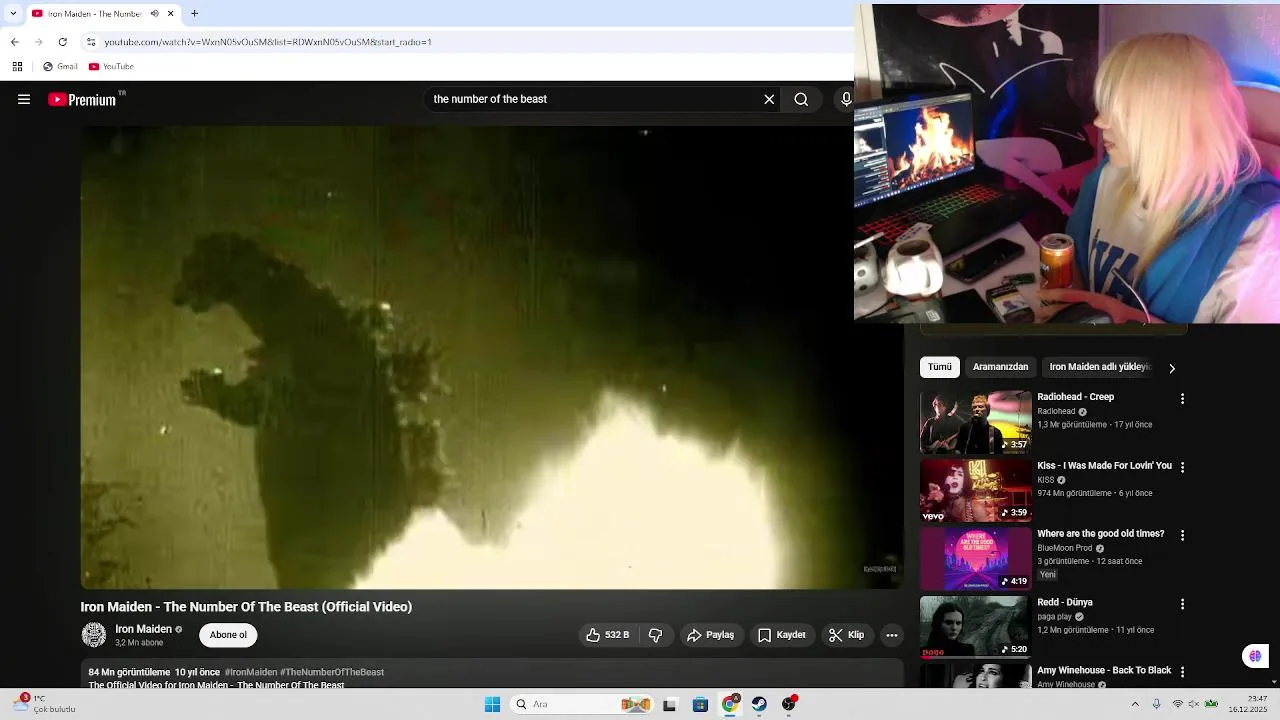Viewport: 1280px width, 720px height.
Task: Mute the tab using its speaker icon
Action: pyautogui.click(x=155, y=14)
